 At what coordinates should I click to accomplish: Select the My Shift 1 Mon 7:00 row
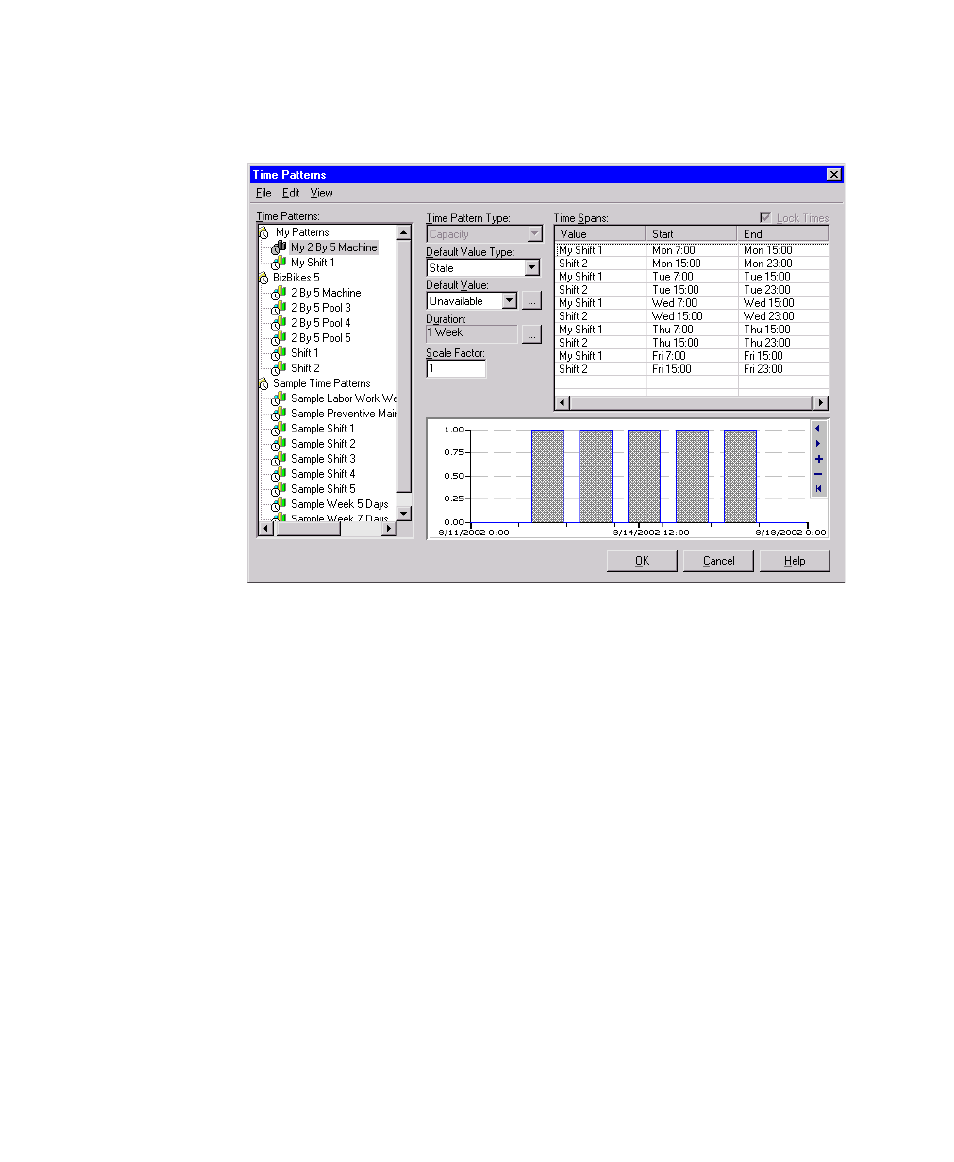pos(692,250)
